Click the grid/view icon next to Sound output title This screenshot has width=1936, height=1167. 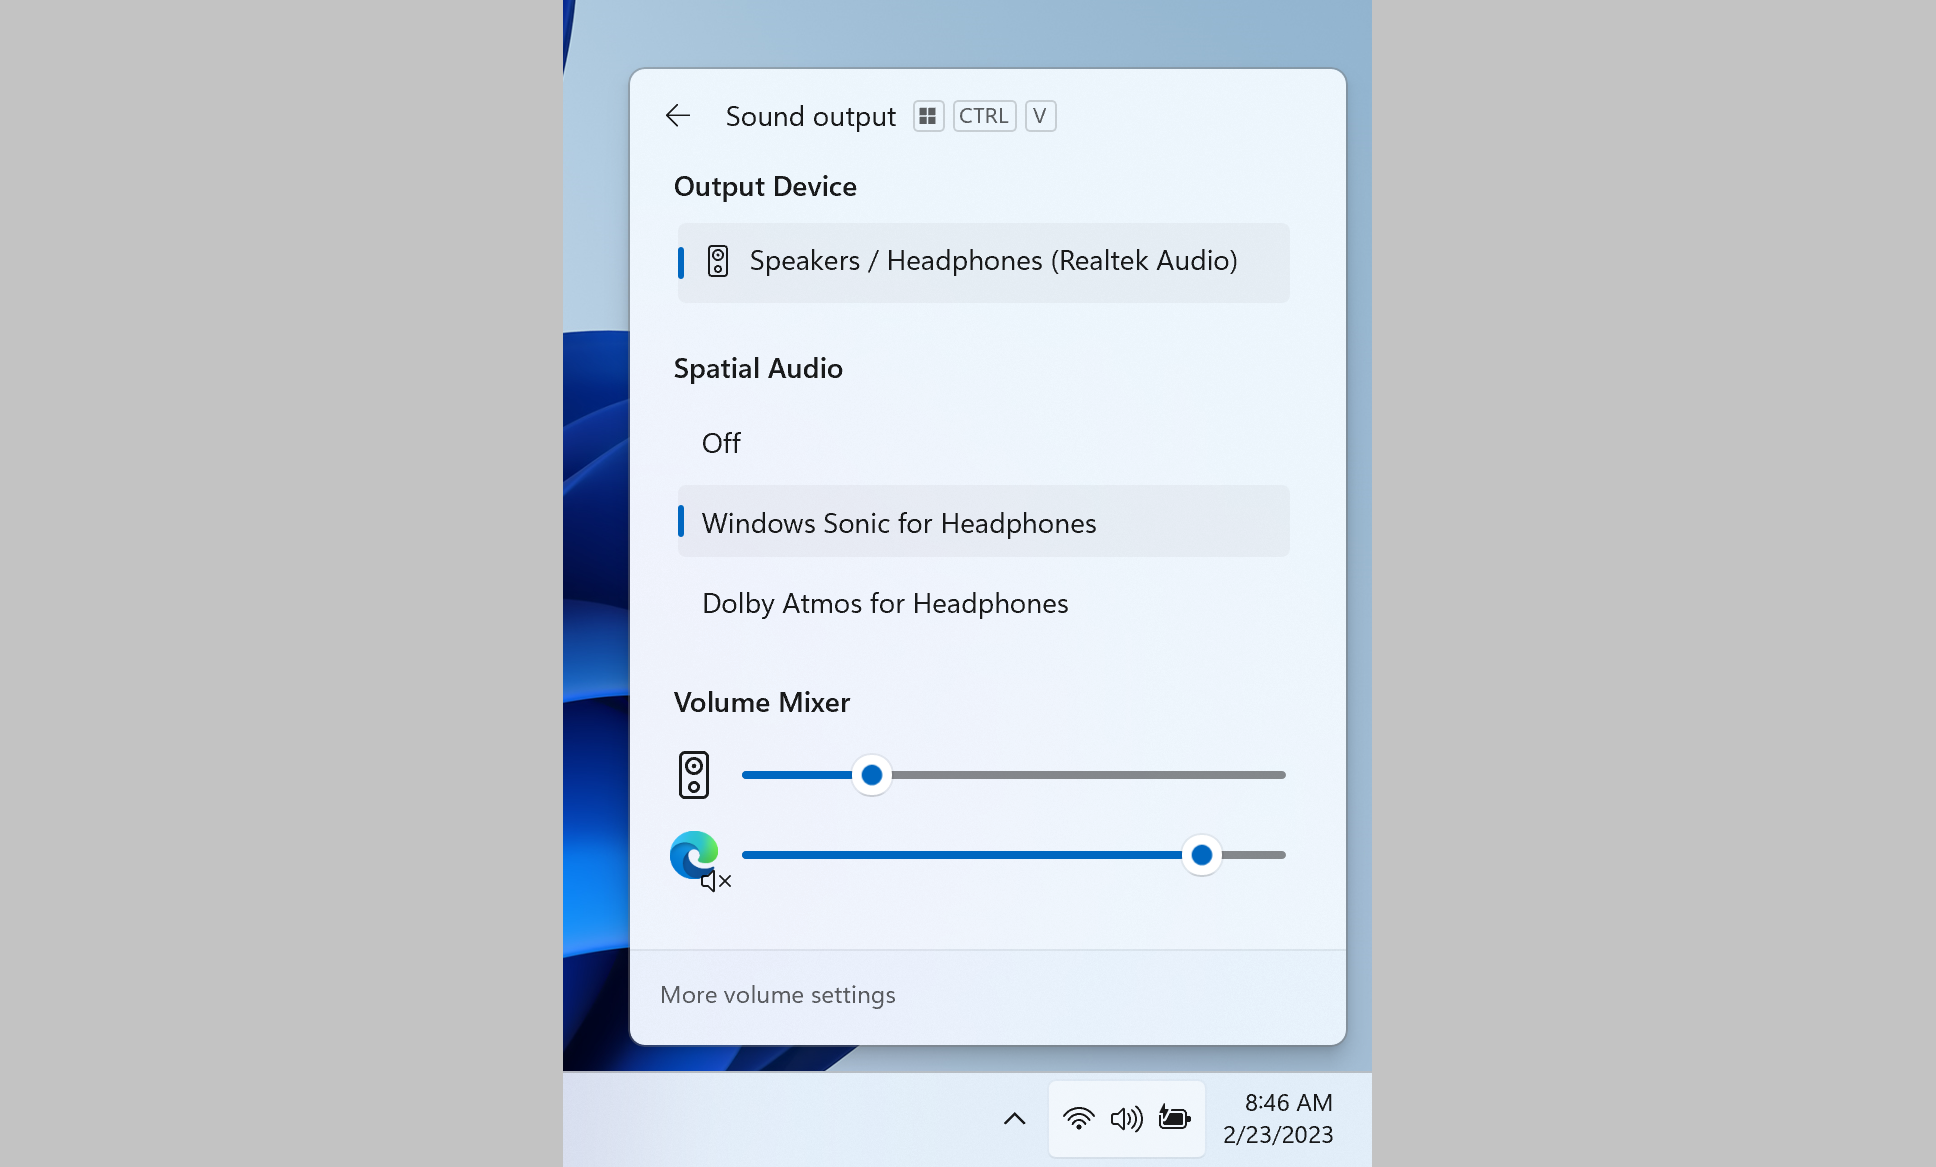point(927,116)
